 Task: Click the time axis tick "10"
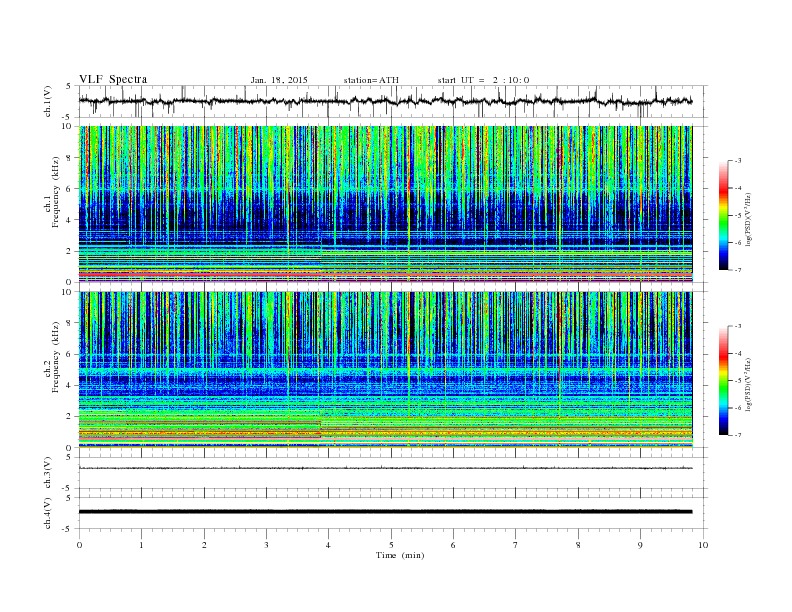tap(703, 545)
